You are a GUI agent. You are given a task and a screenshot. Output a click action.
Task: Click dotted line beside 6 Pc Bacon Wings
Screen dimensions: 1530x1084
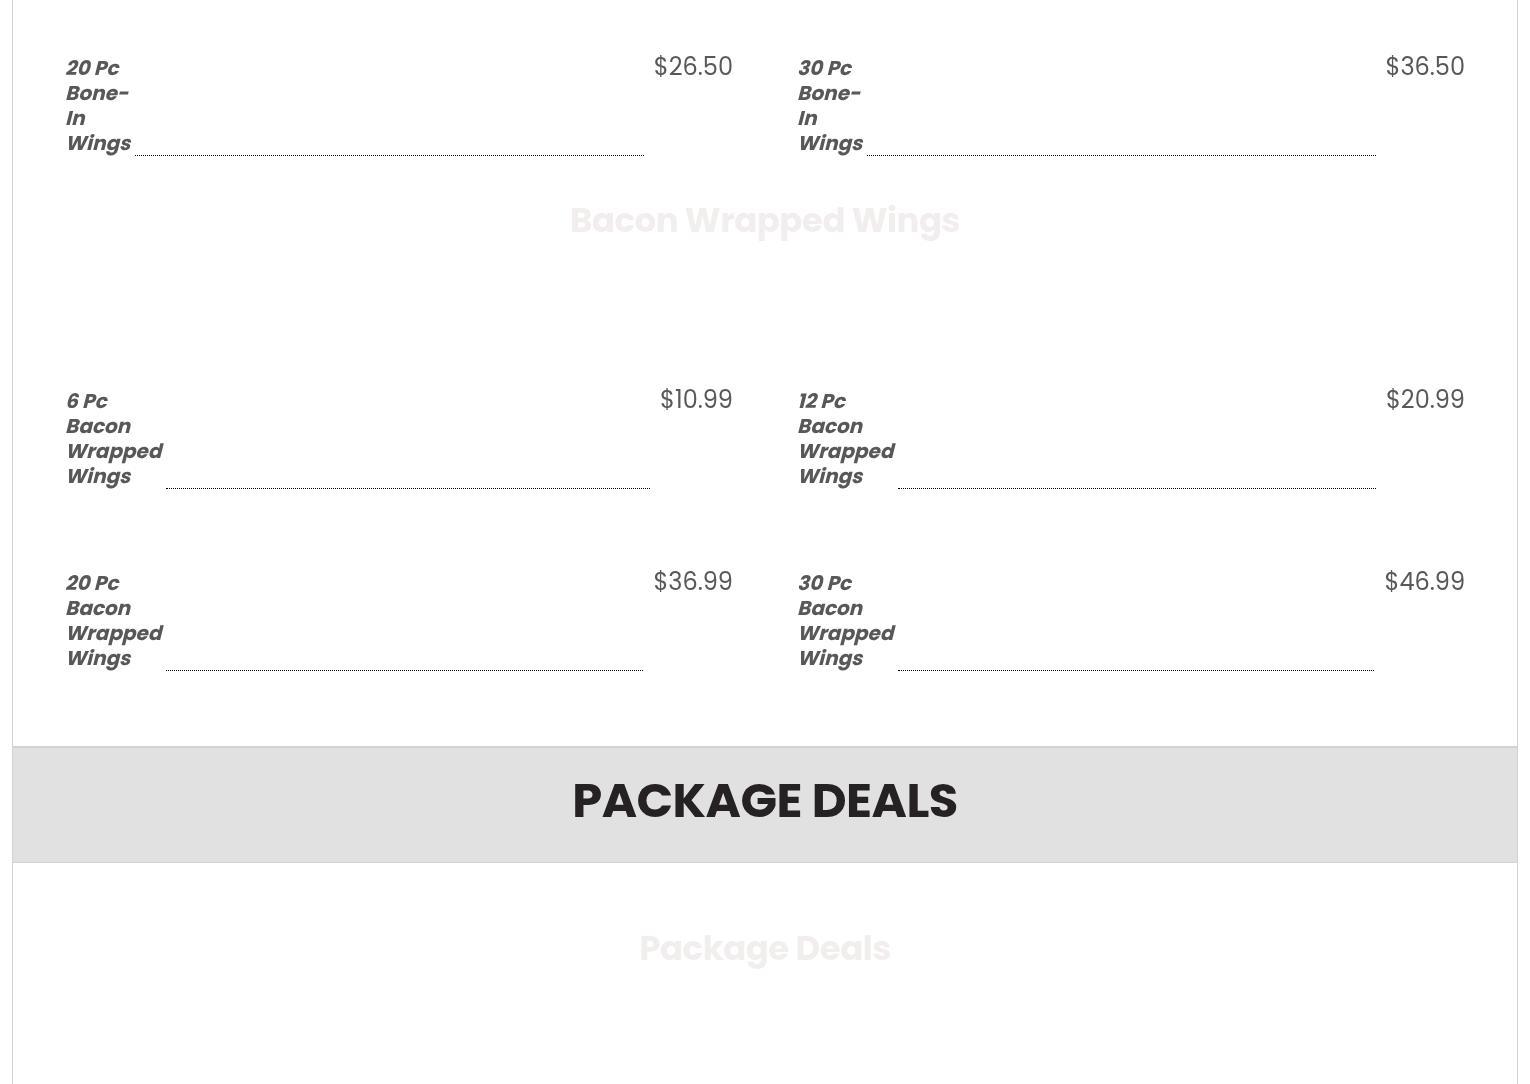coord(407,488)
